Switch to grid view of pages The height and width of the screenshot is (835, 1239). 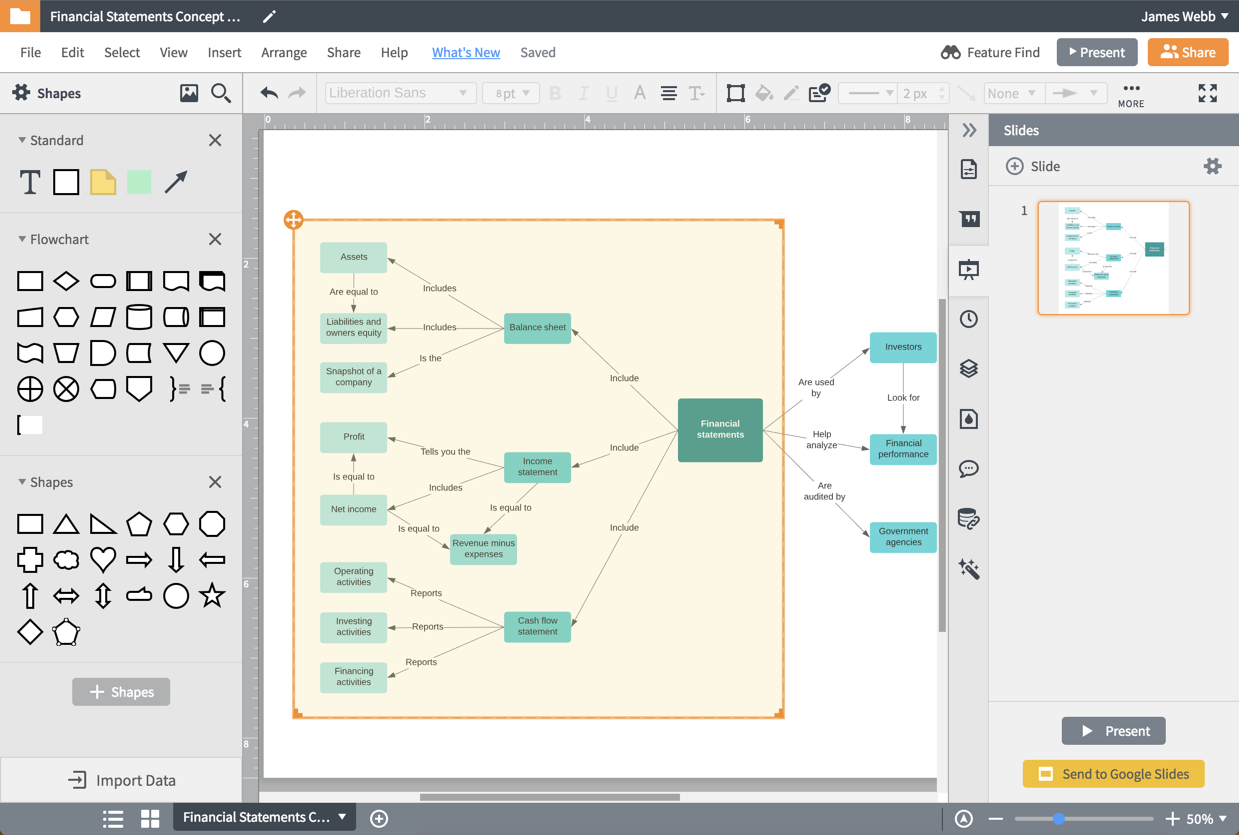[x=150, y=818]
